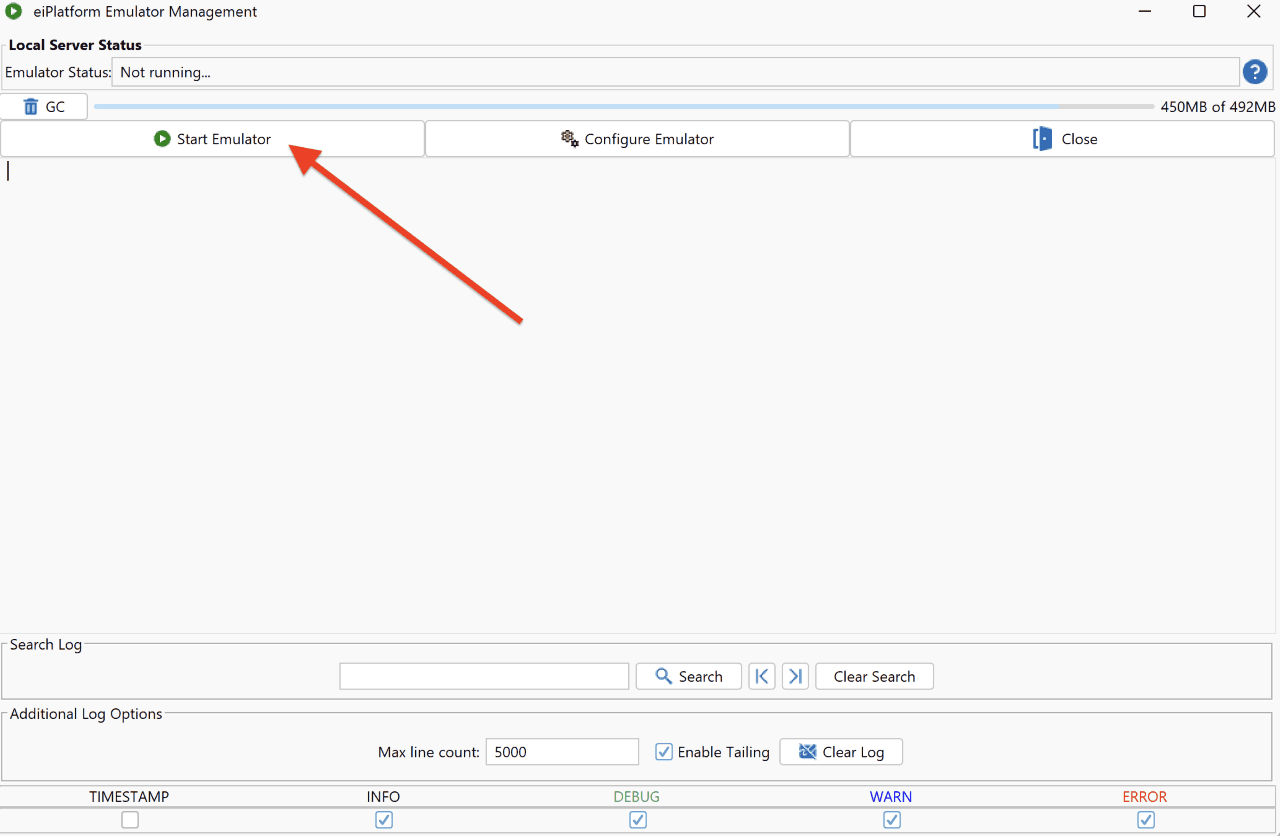
Task: Clear the current search
Action: [x=874, y=677]
